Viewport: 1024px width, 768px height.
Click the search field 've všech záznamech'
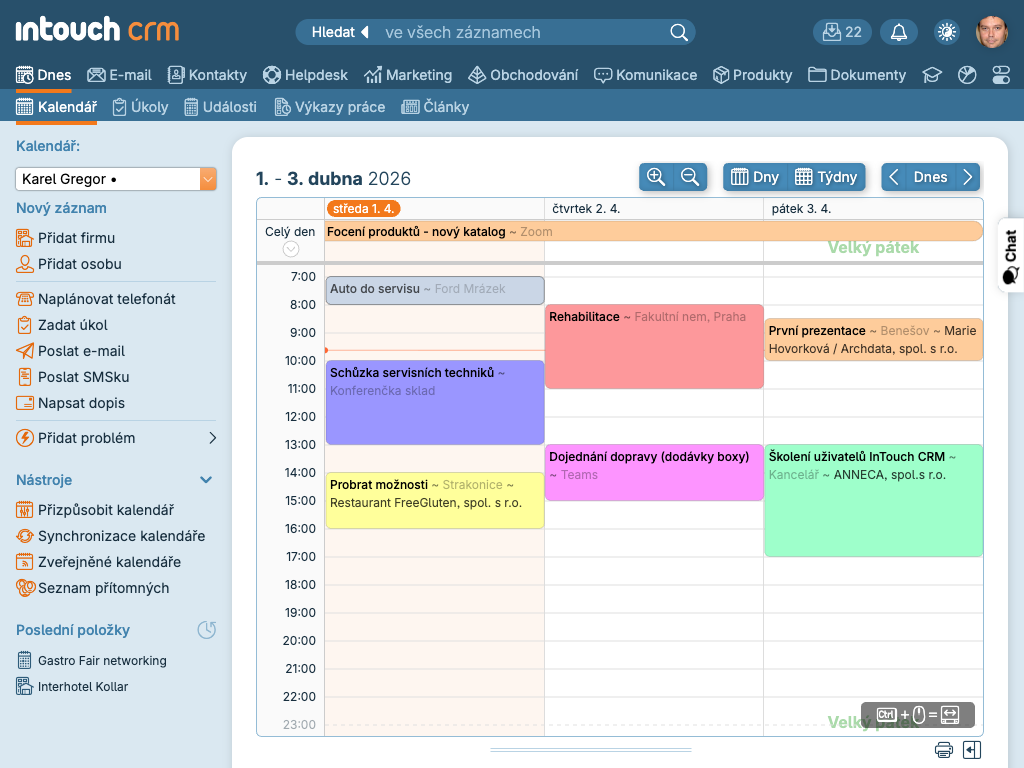tap(520, 32)
